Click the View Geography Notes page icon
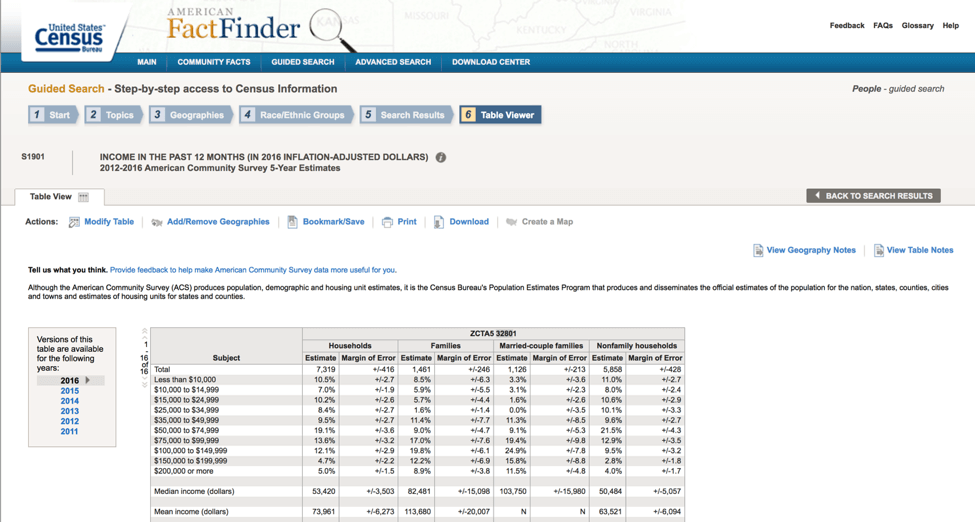The height and width of the screenshot is (522, 975). [x=758, y=250]
